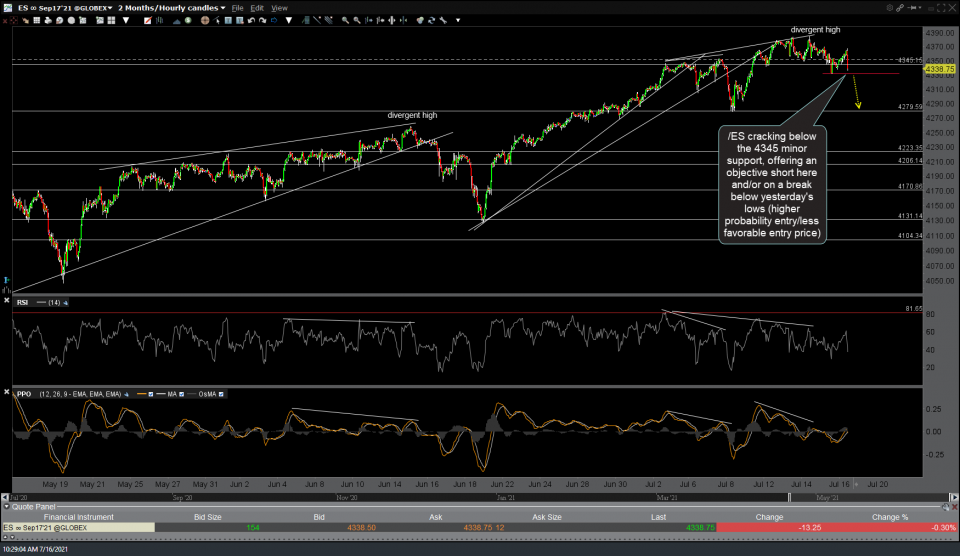Click the red crosshair icon in toolbar
Image resolution: width=960 pixels, height=556 pixels.
click(13, 20)
